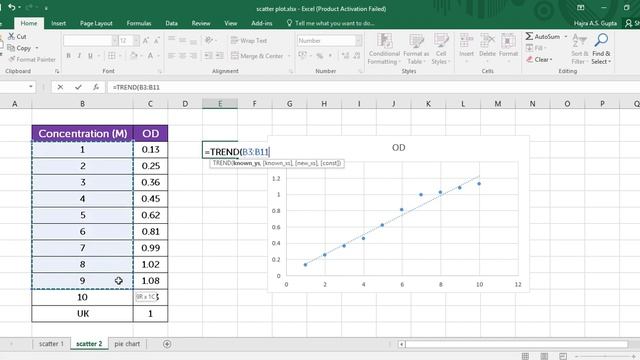
Task: Open the Conditional Formatting menu
Action: [384, 49]
